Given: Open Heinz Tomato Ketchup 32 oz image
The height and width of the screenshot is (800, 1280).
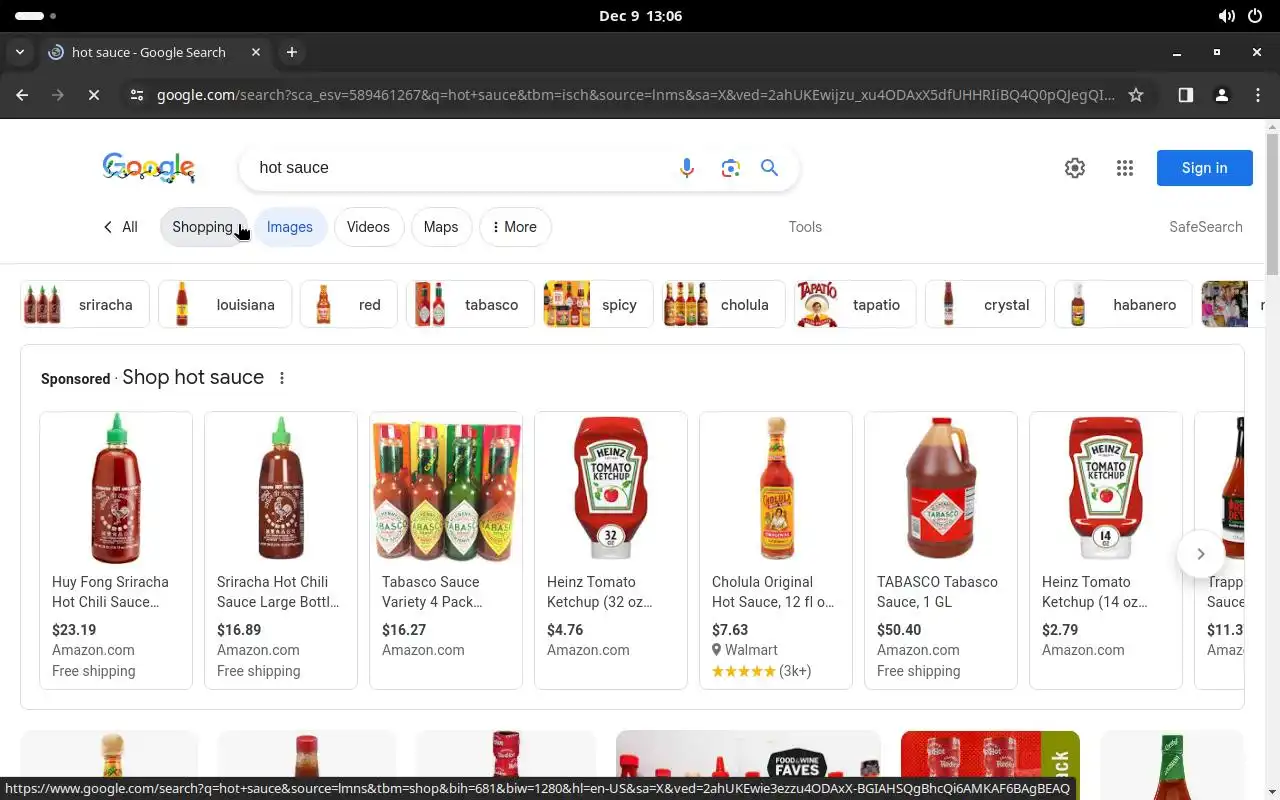Looking at the screenshot, I should click(x=611, y=489).
